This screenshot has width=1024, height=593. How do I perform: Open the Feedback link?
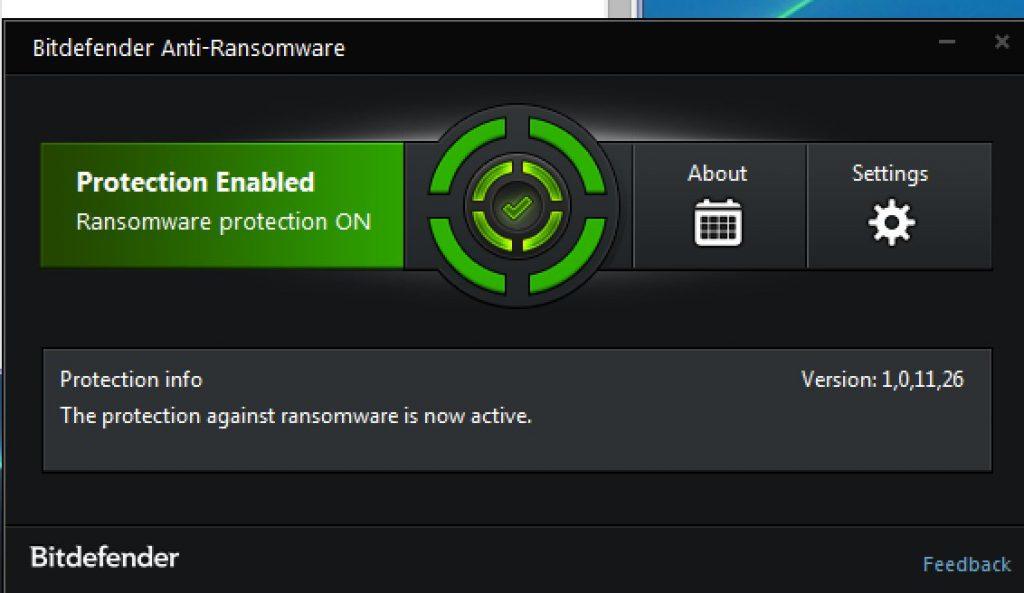pyautogui.click(x=964, y=563)
